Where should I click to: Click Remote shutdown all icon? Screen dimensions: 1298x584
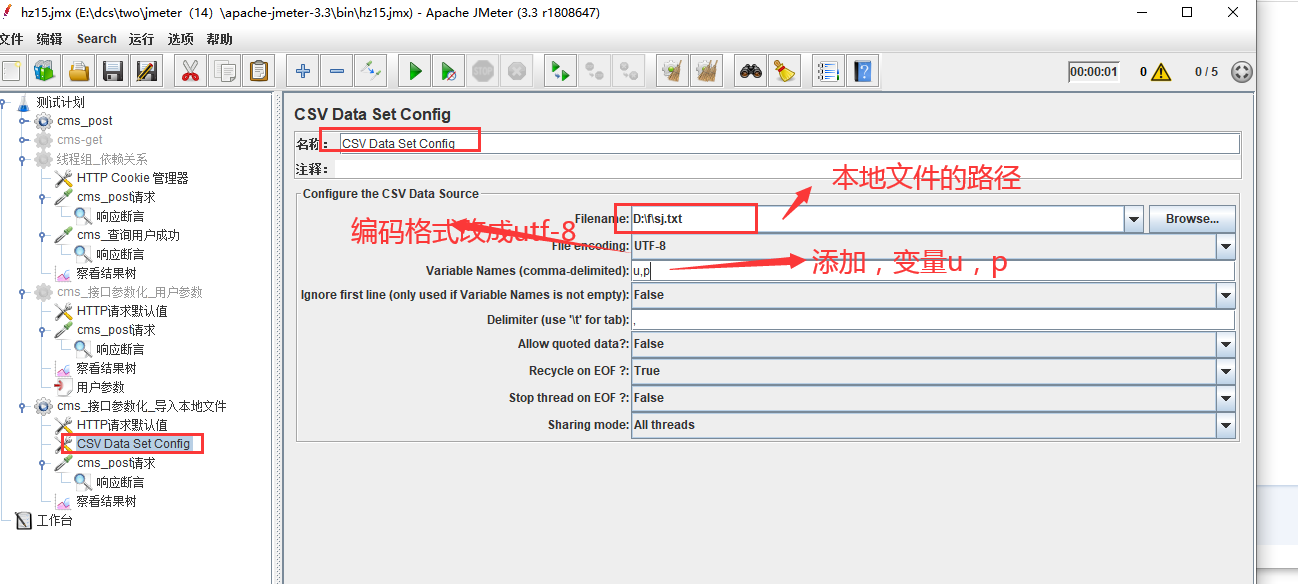[x=629, y=71]
